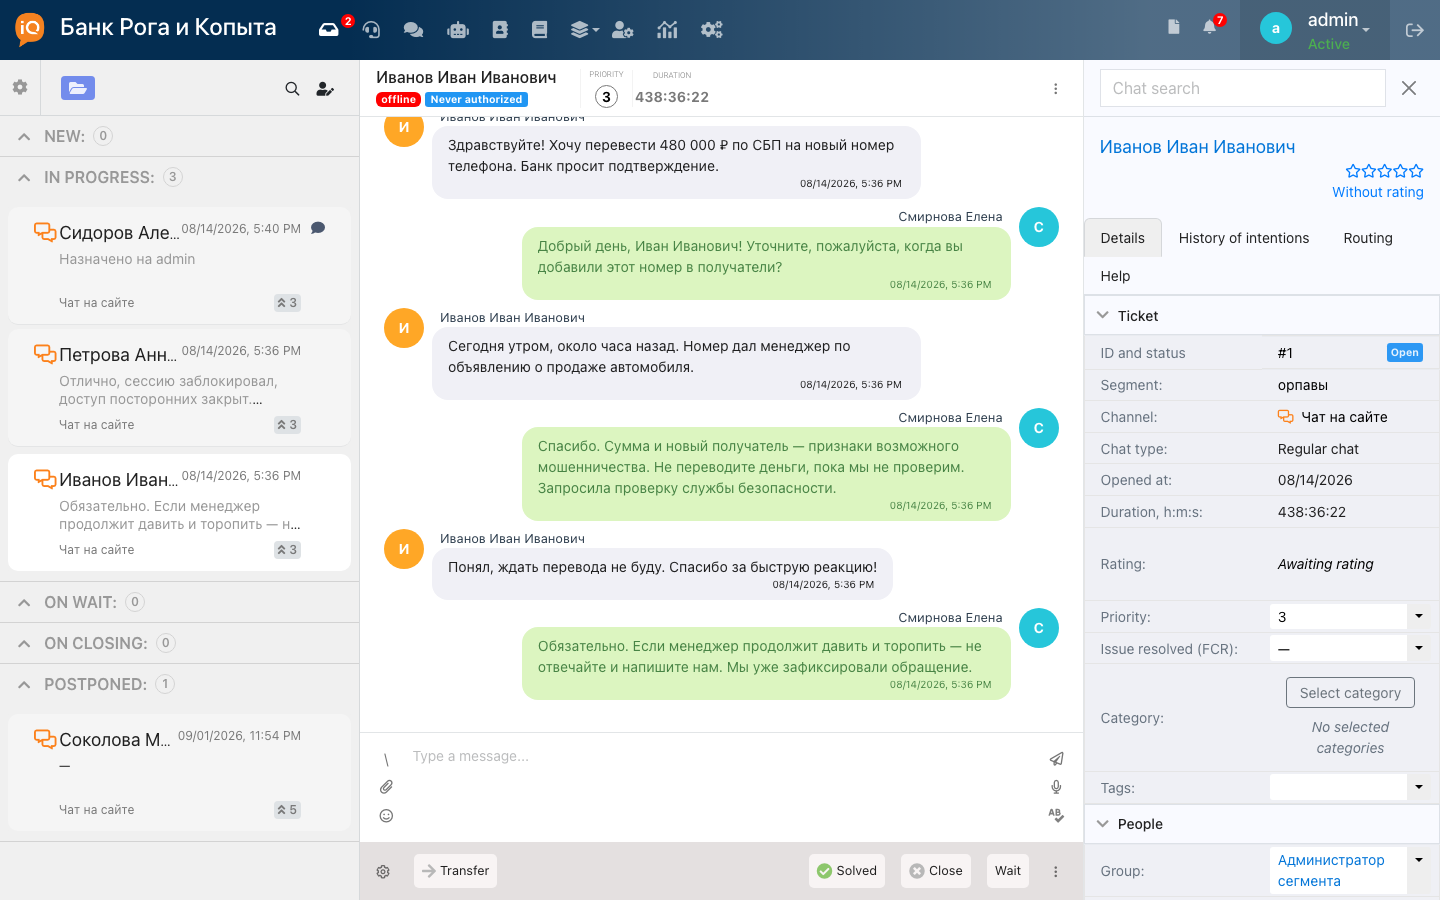
Task: Open the headset operator icon in top bar
Action: pyautogui.click(x=372, y=30)
